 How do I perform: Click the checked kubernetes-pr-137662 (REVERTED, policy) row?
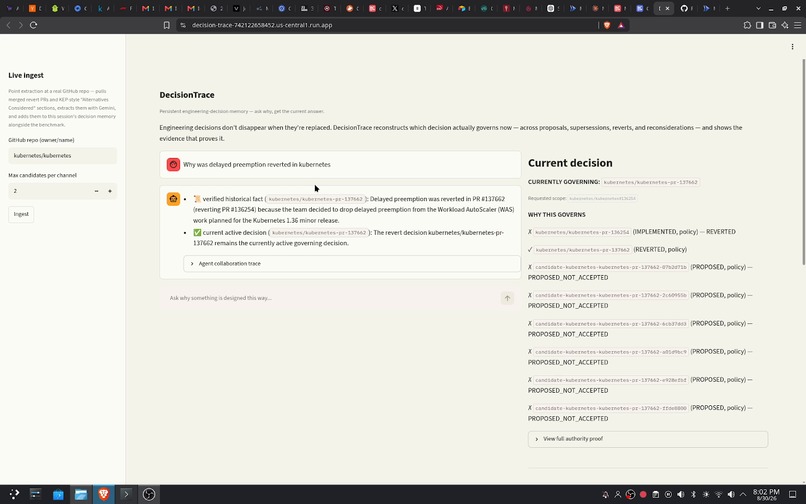click(x=608, y=249)
